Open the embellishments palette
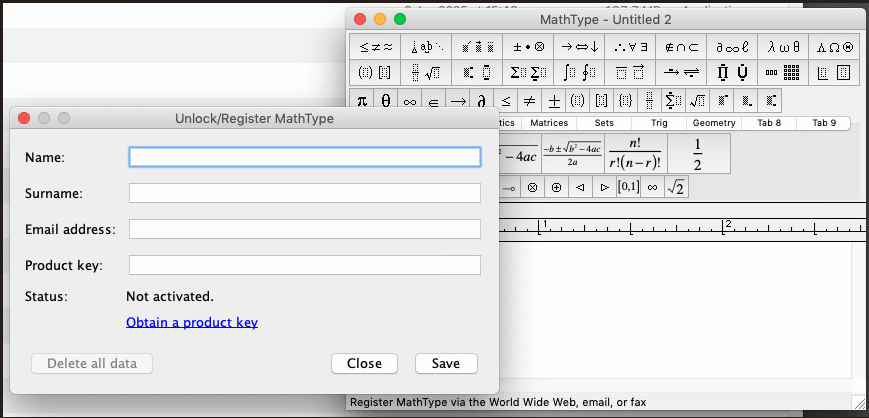The image size is (869, 418). [x=477, y=47]
